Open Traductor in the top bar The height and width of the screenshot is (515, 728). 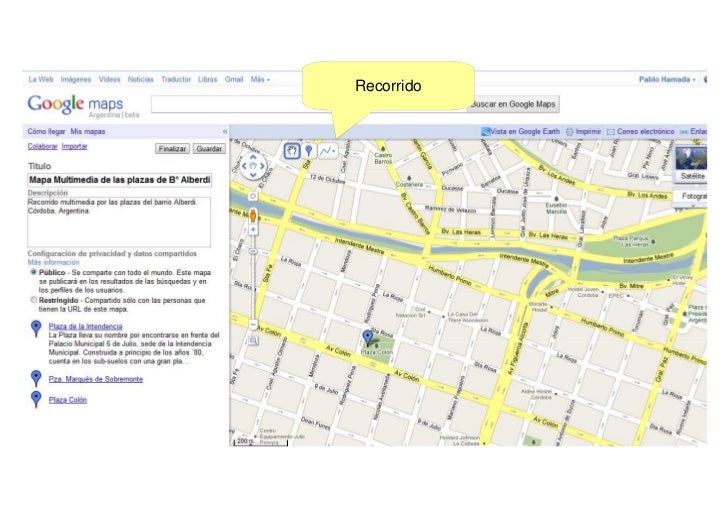click(176, 79)
